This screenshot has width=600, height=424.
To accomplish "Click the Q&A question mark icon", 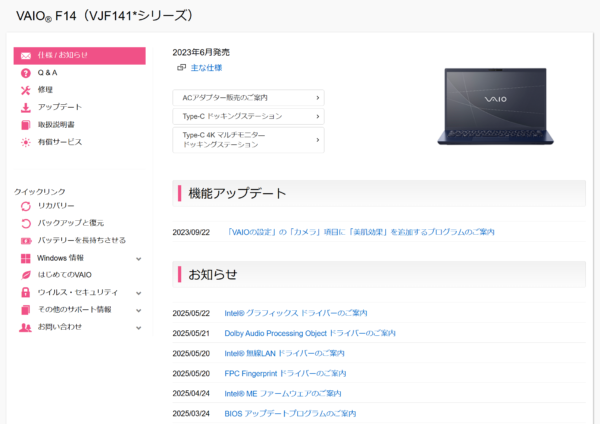I will click(x=26, y=73).
